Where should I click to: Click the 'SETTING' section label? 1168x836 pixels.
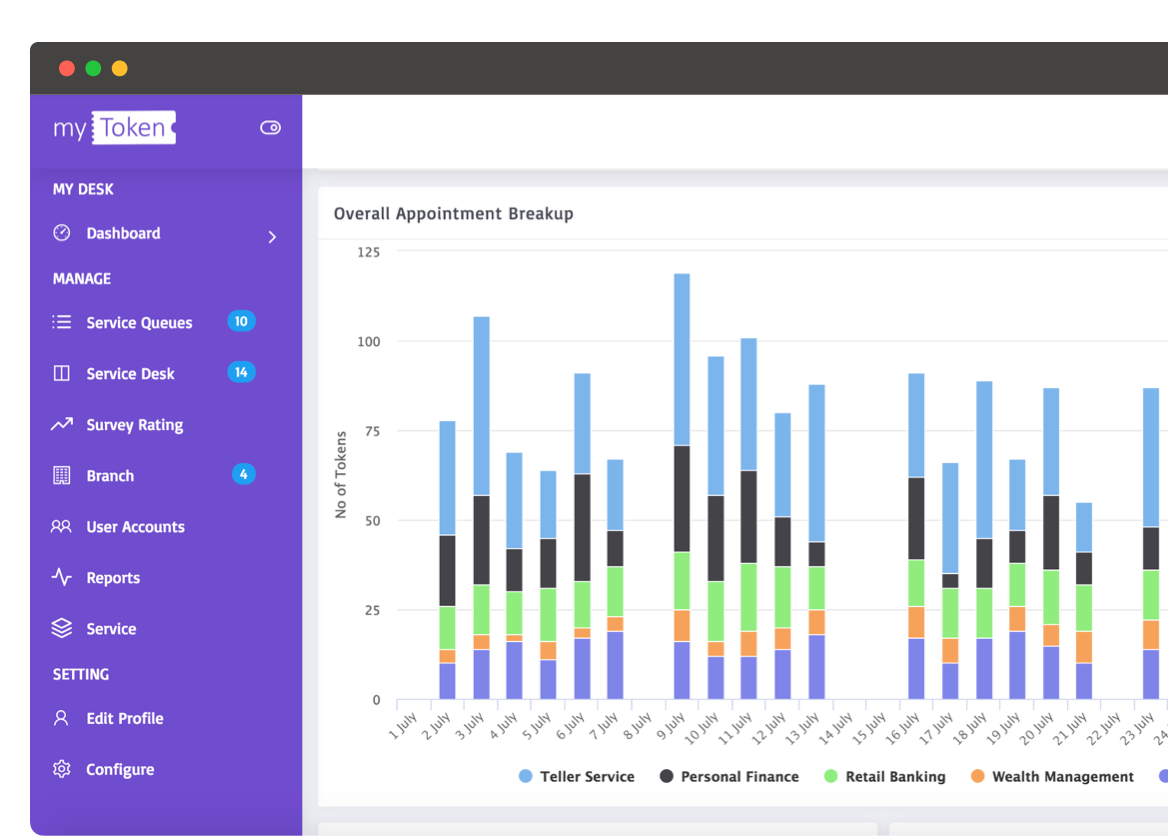[x=81, y=674]
